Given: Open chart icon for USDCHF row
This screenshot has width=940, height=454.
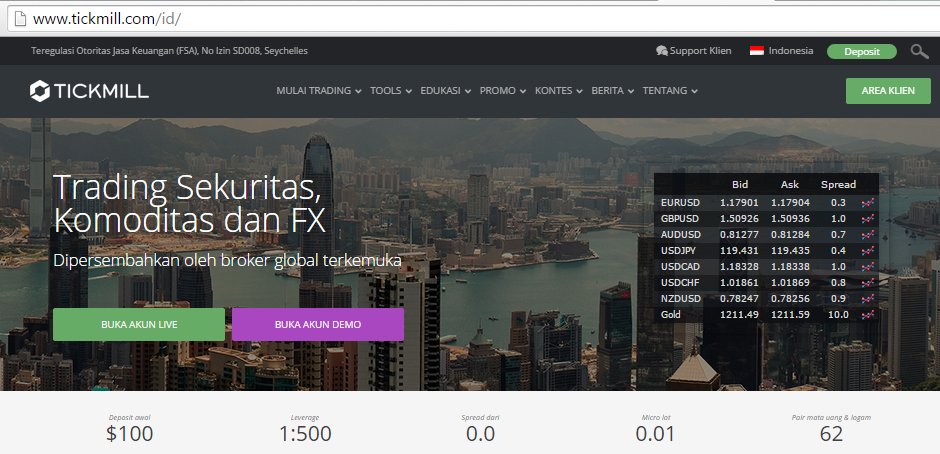Looking at the screenshot, I should pos(867,282).
